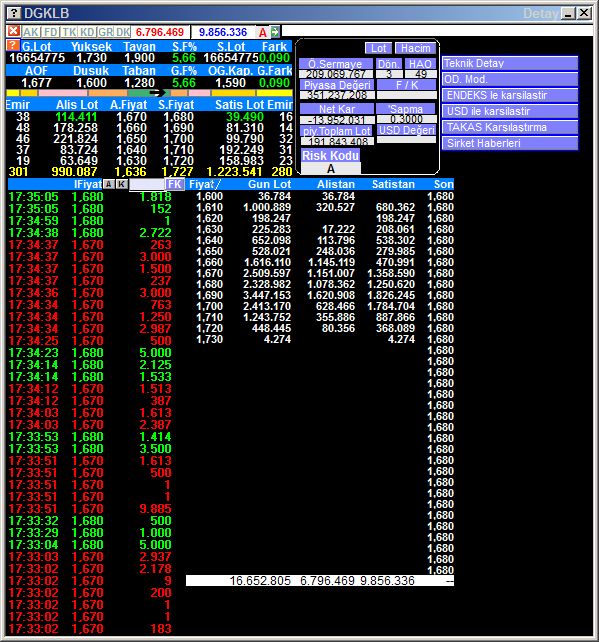This screenshot has width=599, height=642.
Task: Toggle the FK button in trades header
Action: pos(174,184)
